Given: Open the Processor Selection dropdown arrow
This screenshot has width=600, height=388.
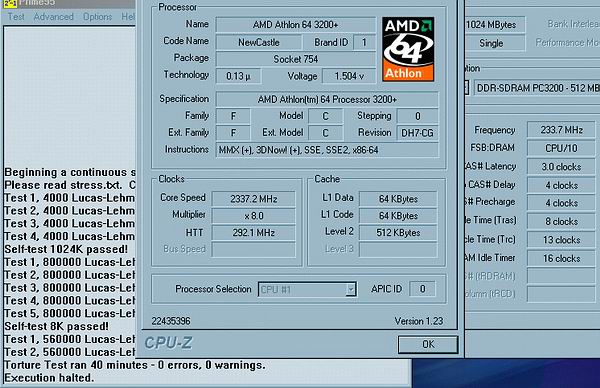Looking at the screenshot, I should 351,289.
